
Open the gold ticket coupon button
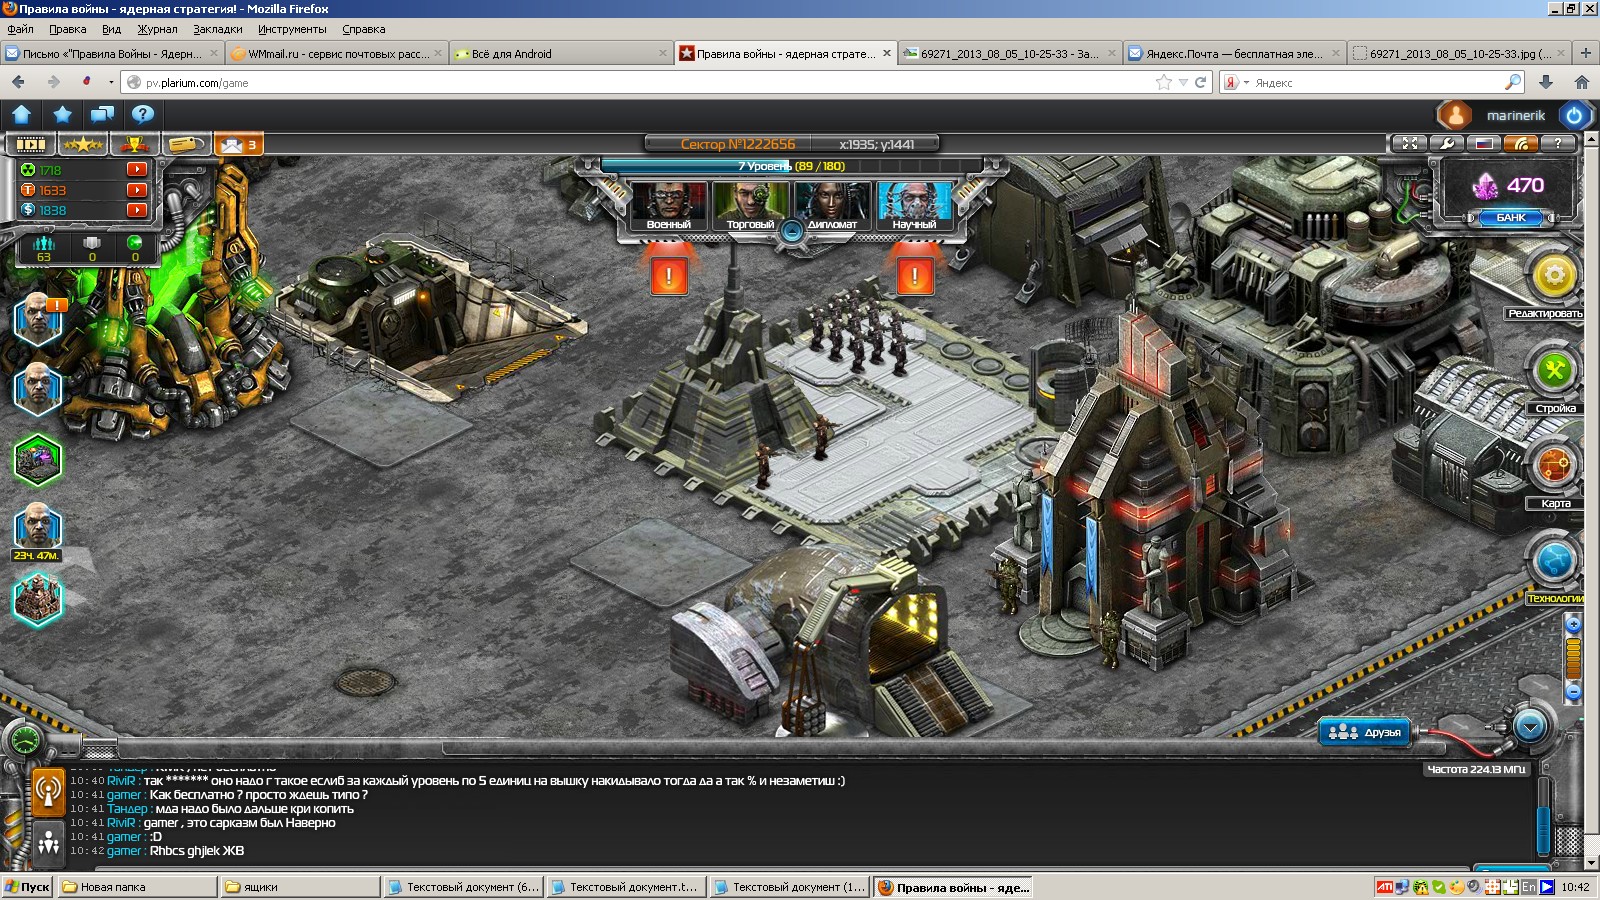pyautogui.click(x=187, y=145)
